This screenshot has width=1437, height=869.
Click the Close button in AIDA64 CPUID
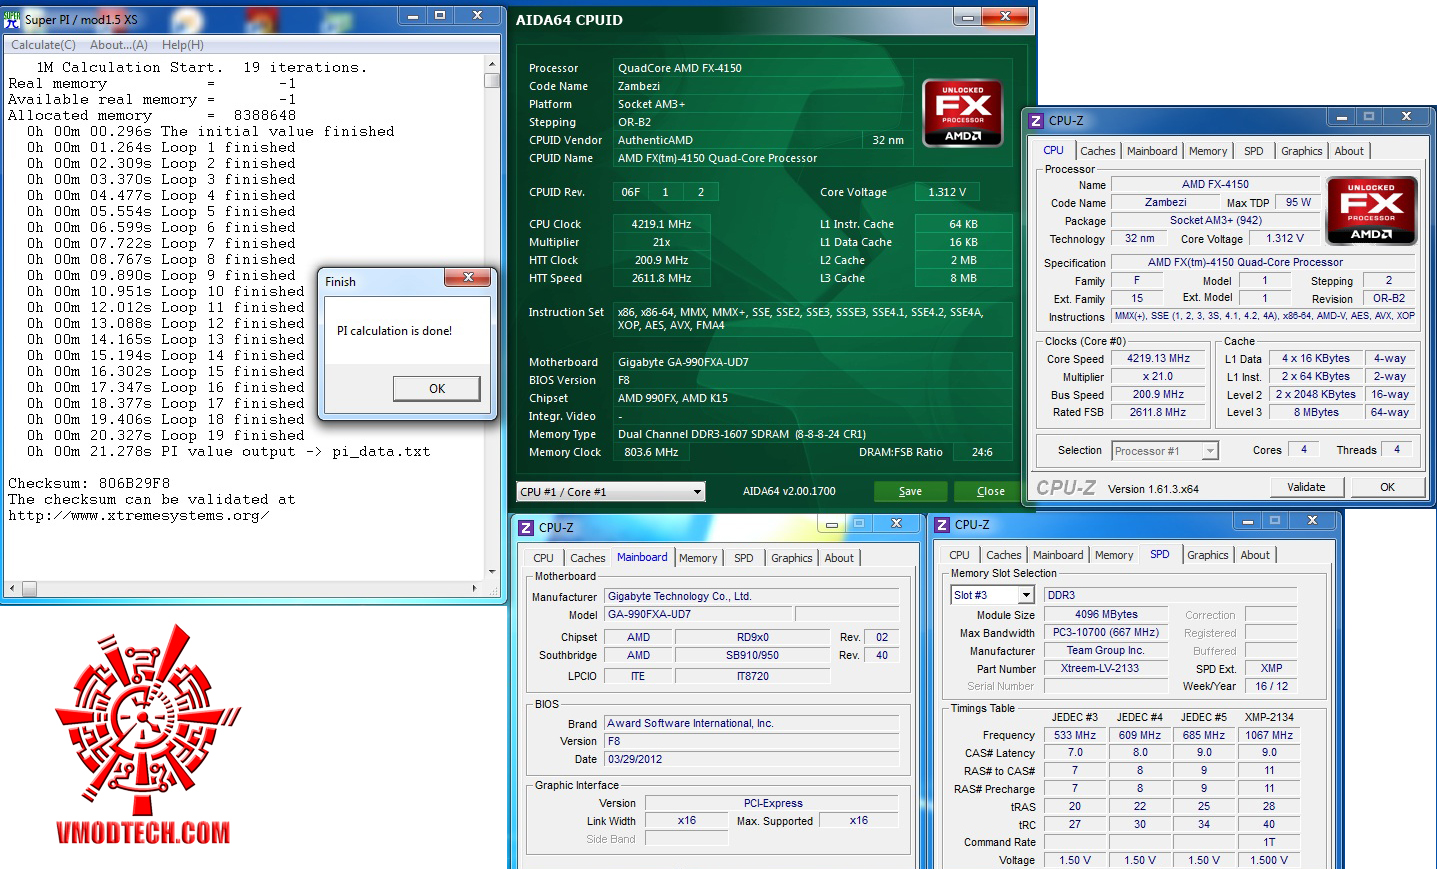point(991,491)
